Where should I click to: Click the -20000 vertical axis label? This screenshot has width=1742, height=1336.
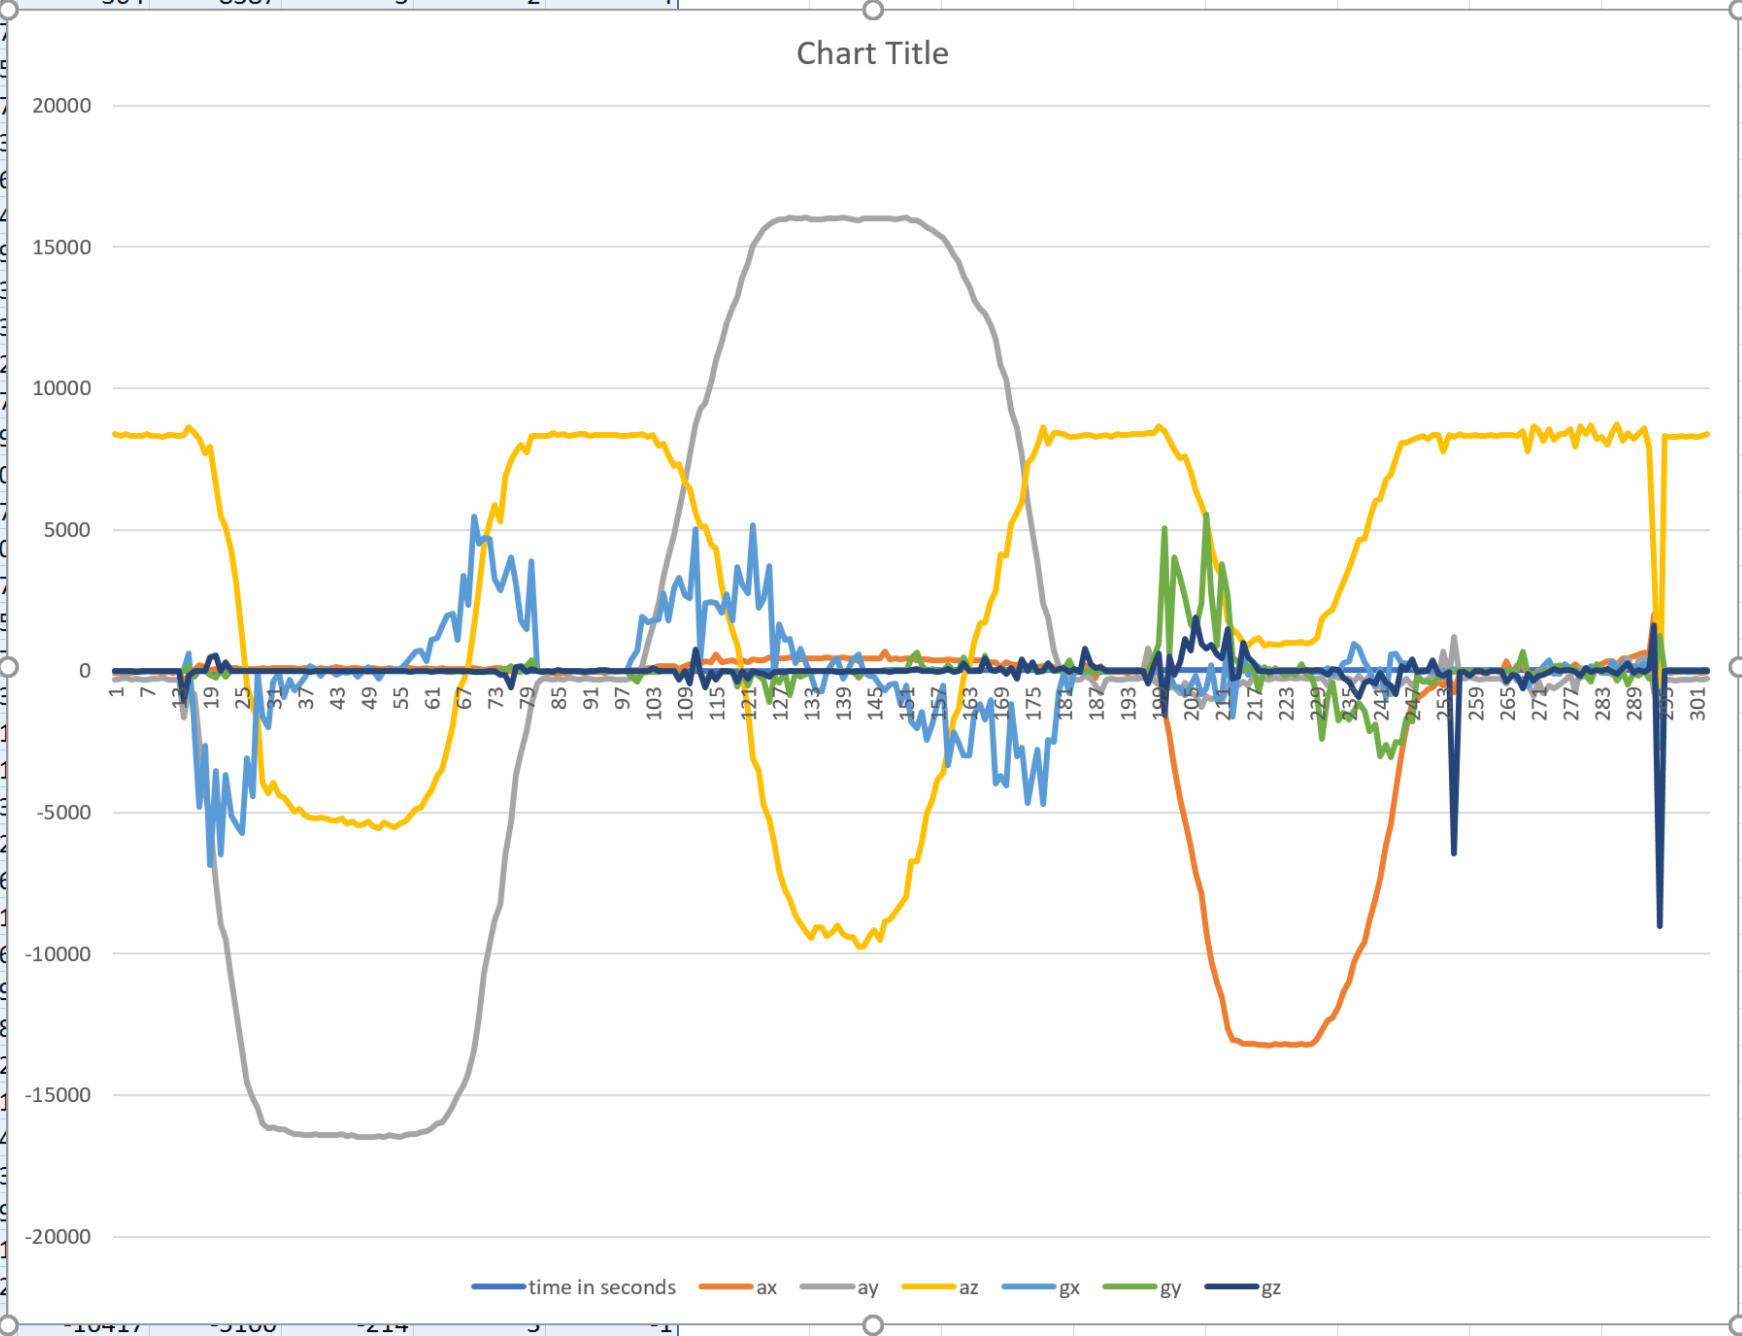[58, 1237]
